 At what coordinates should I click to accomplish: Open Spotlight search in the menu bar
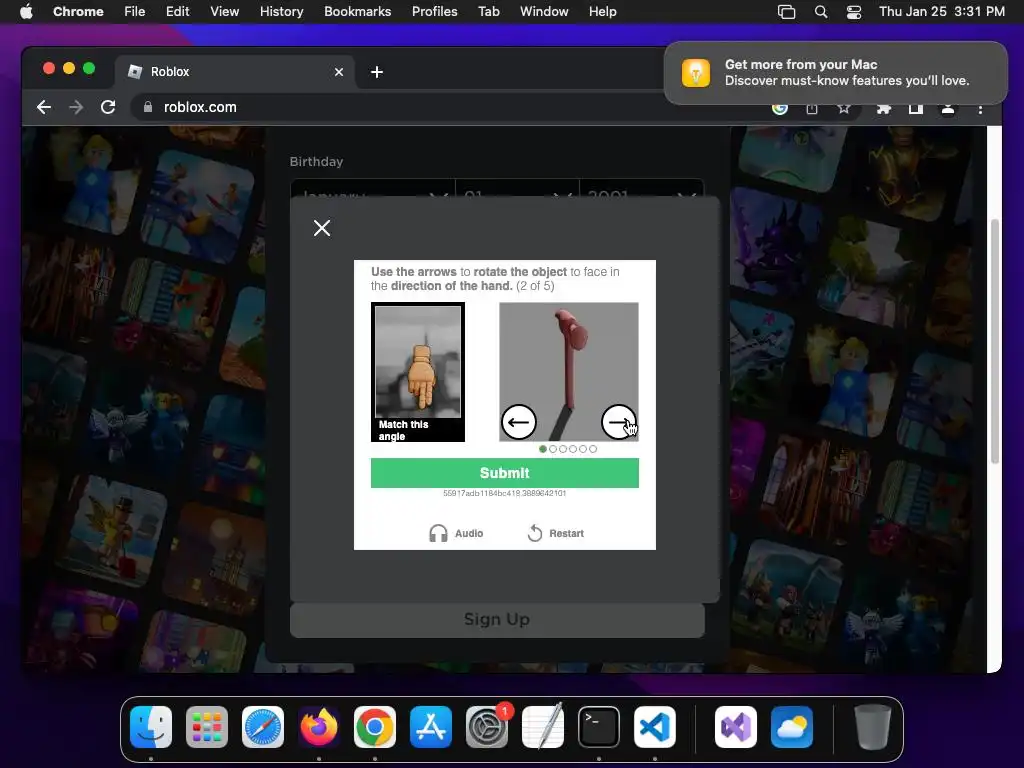821,12
